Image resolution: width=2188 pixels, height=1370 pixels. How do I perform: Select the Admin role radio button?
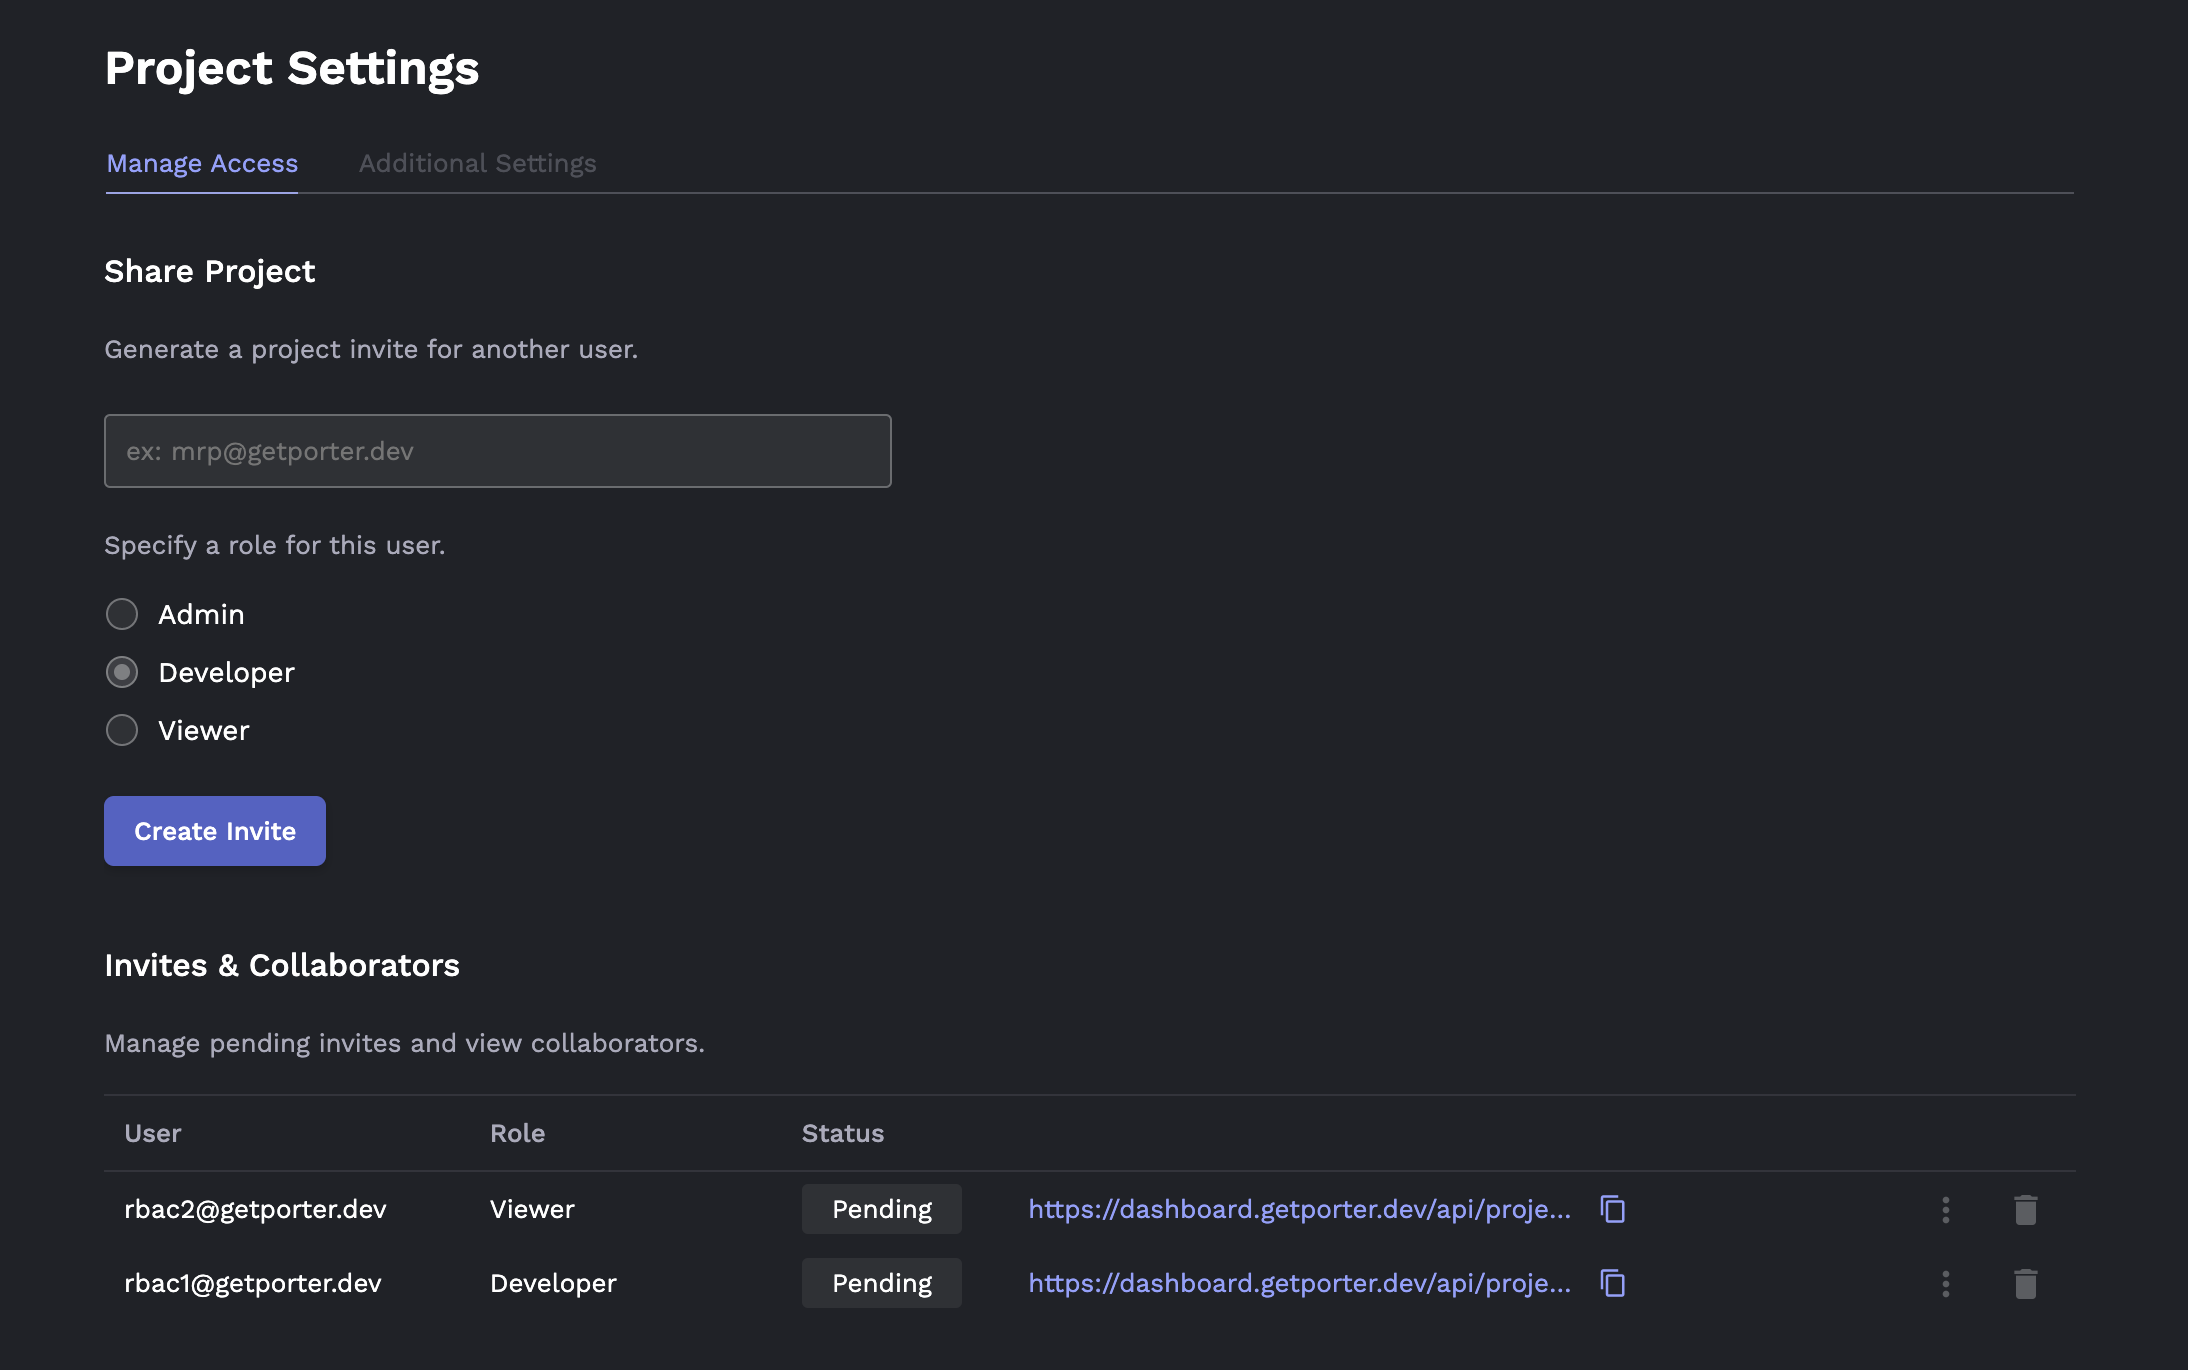(122, 614)
